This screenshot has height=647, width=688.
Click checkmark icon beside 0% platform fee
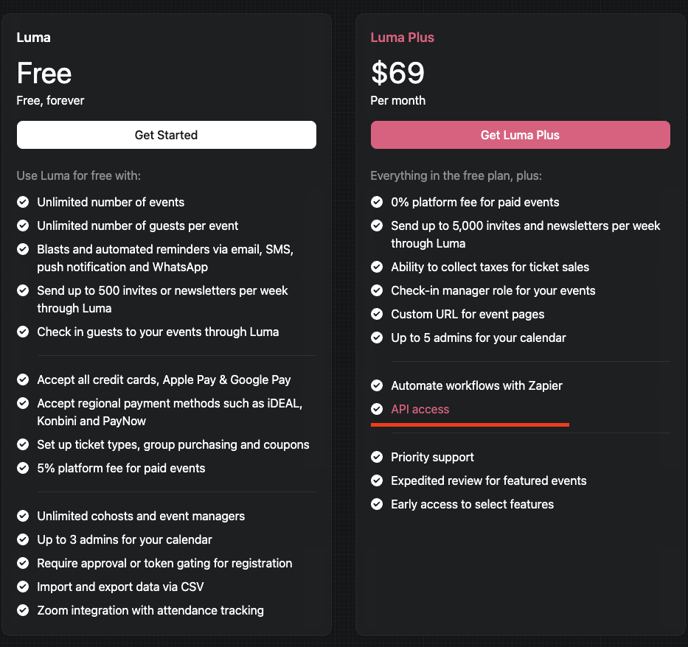coord(377,202)
